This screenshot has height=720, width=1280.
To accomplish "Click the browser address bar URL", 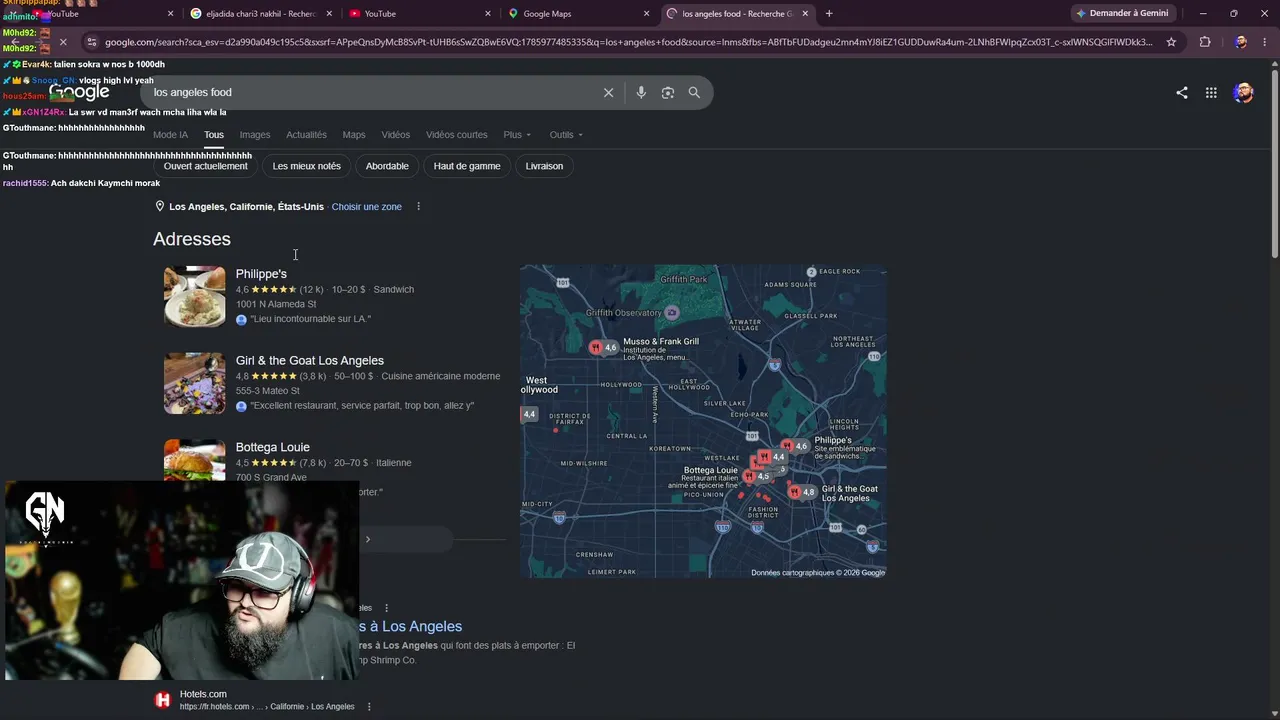I will click(629, 42).
